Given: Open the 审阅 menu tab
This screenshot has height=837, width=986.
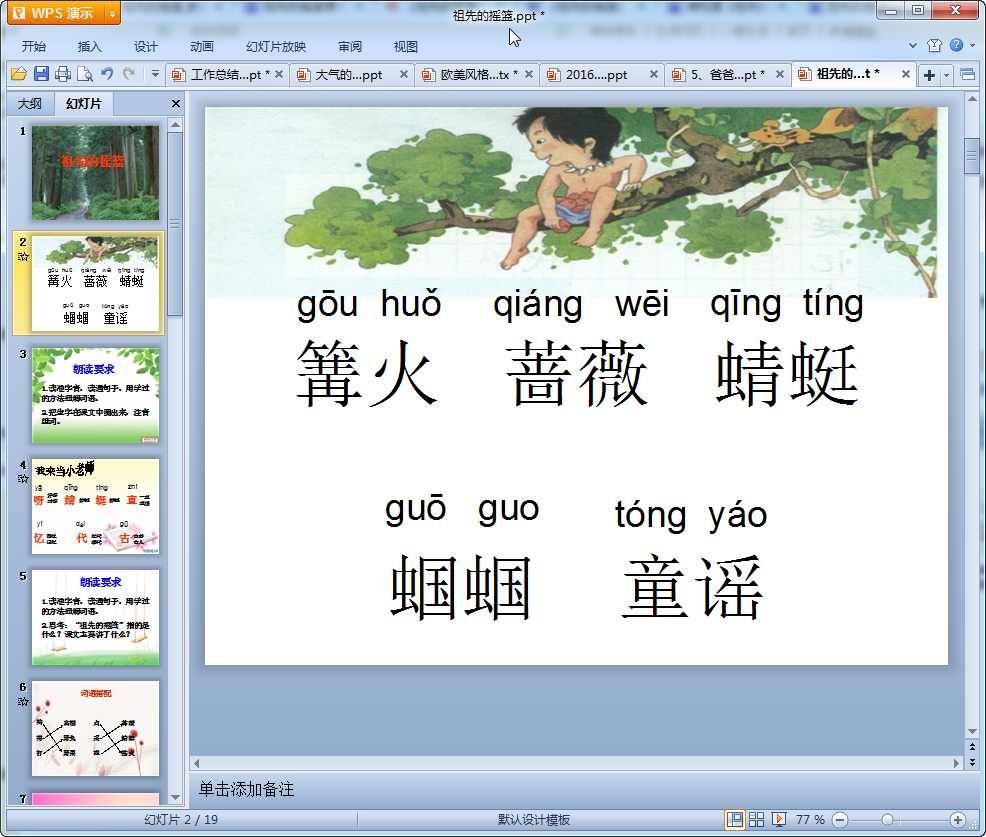Looking at the screenshot, I should [x=350, y=47].
